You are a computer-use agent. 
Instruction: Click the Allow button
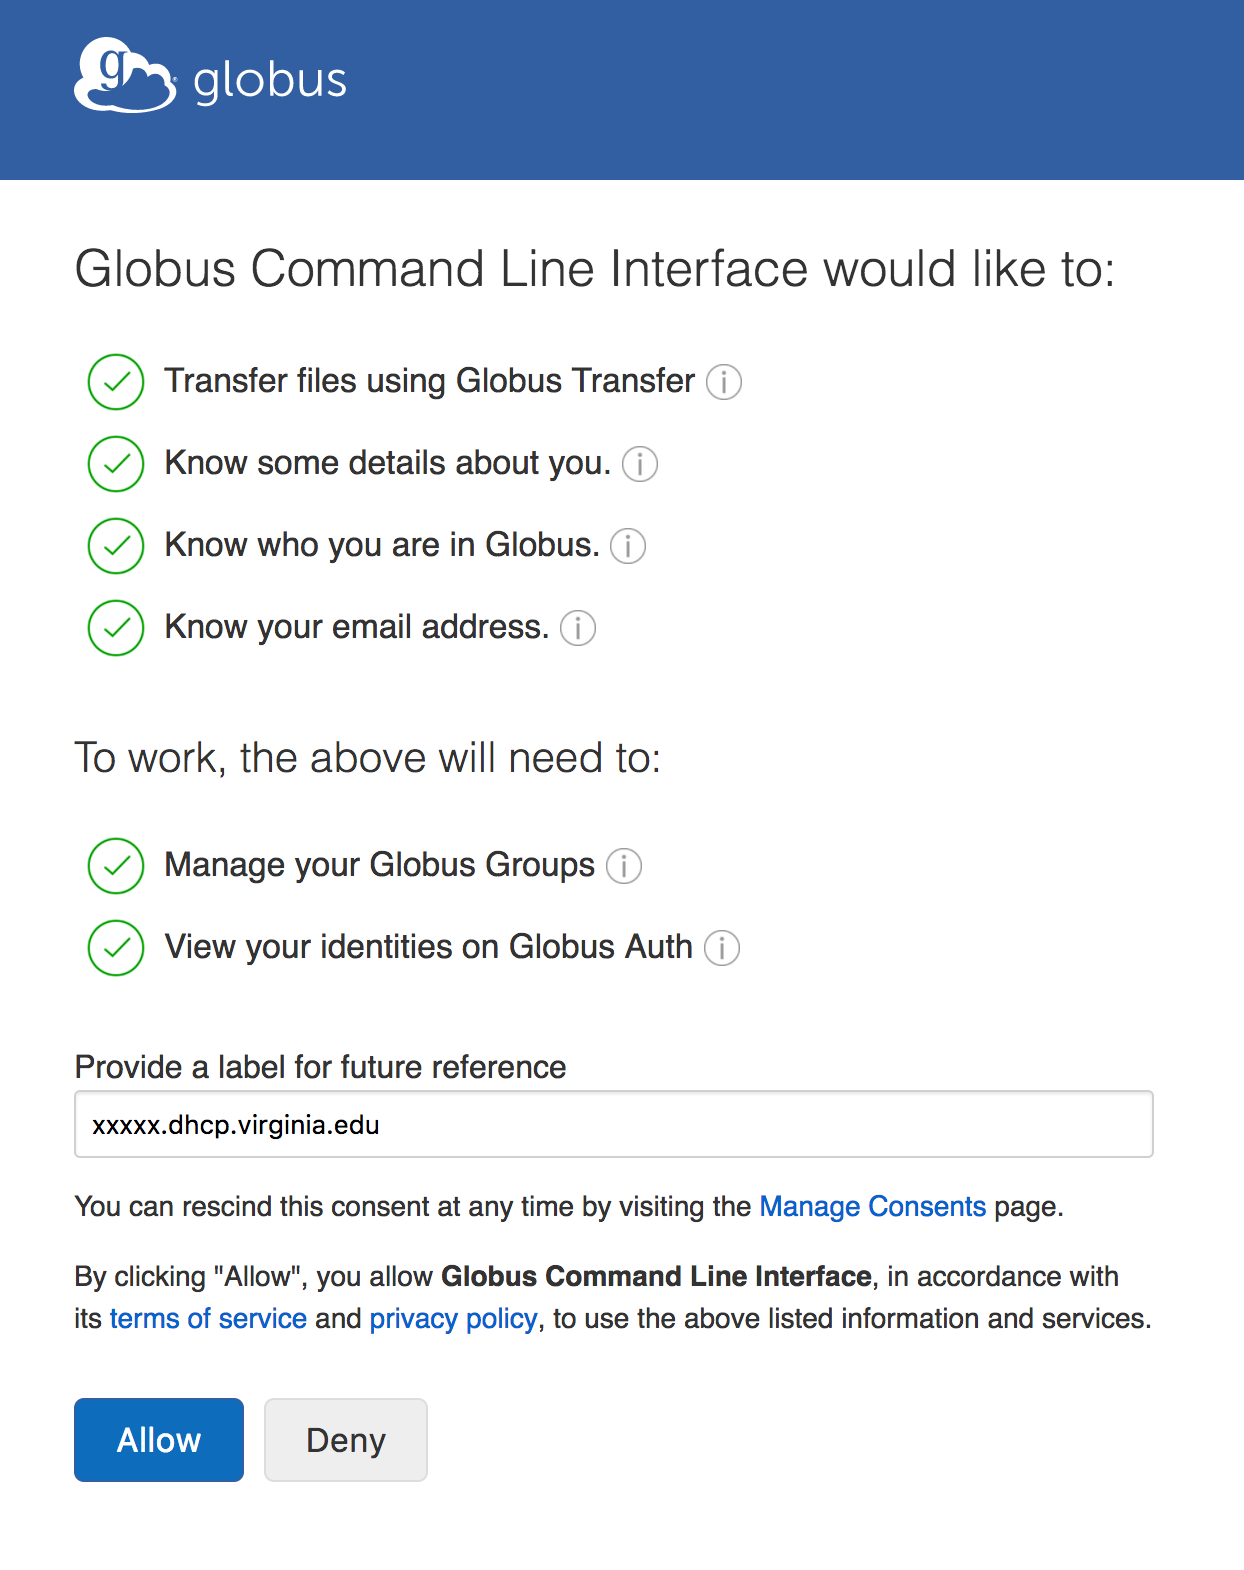coord(158,1440)
